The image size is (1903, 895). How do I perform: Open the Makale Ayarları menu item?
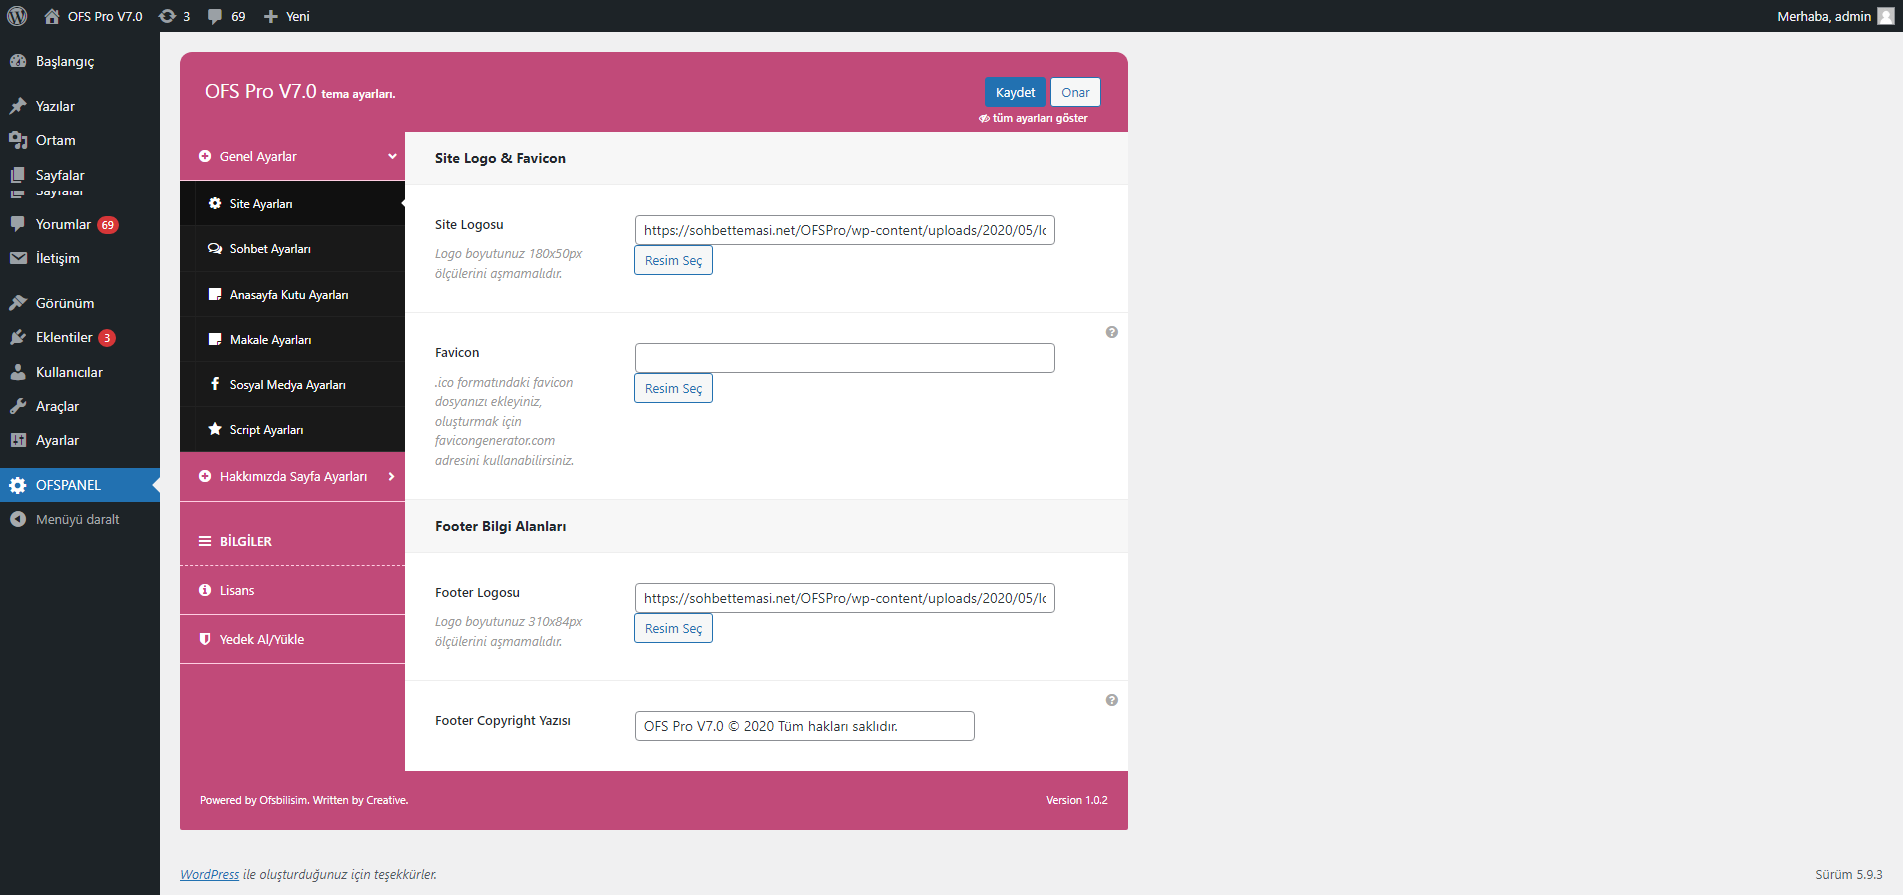[x=292, y=339]
